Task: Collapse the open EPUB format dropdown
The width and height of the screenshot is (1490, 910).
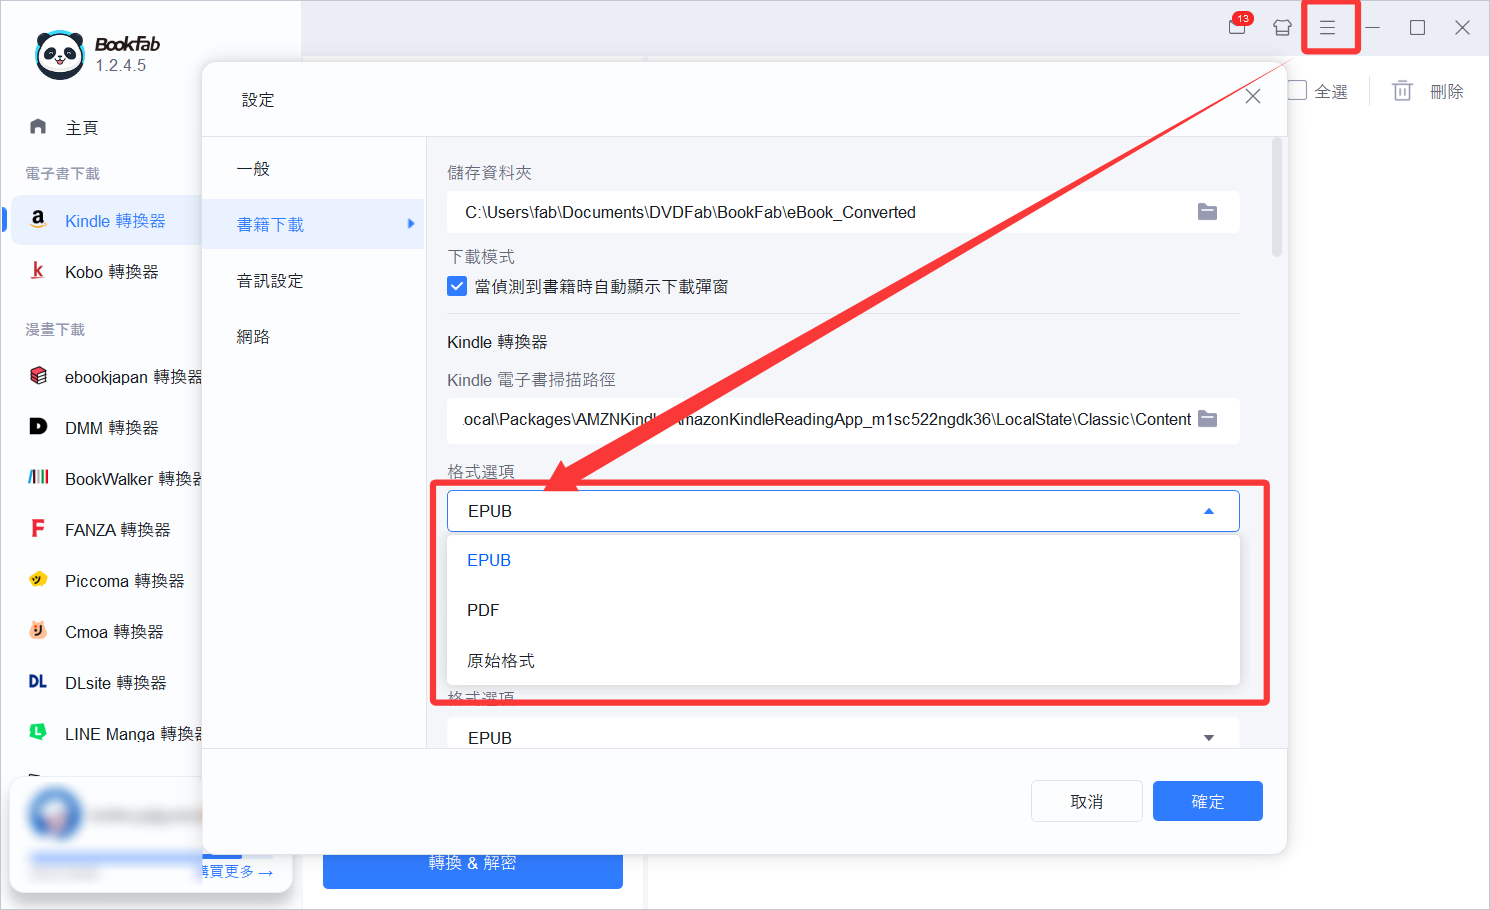Action: (x=1209, y=511)
